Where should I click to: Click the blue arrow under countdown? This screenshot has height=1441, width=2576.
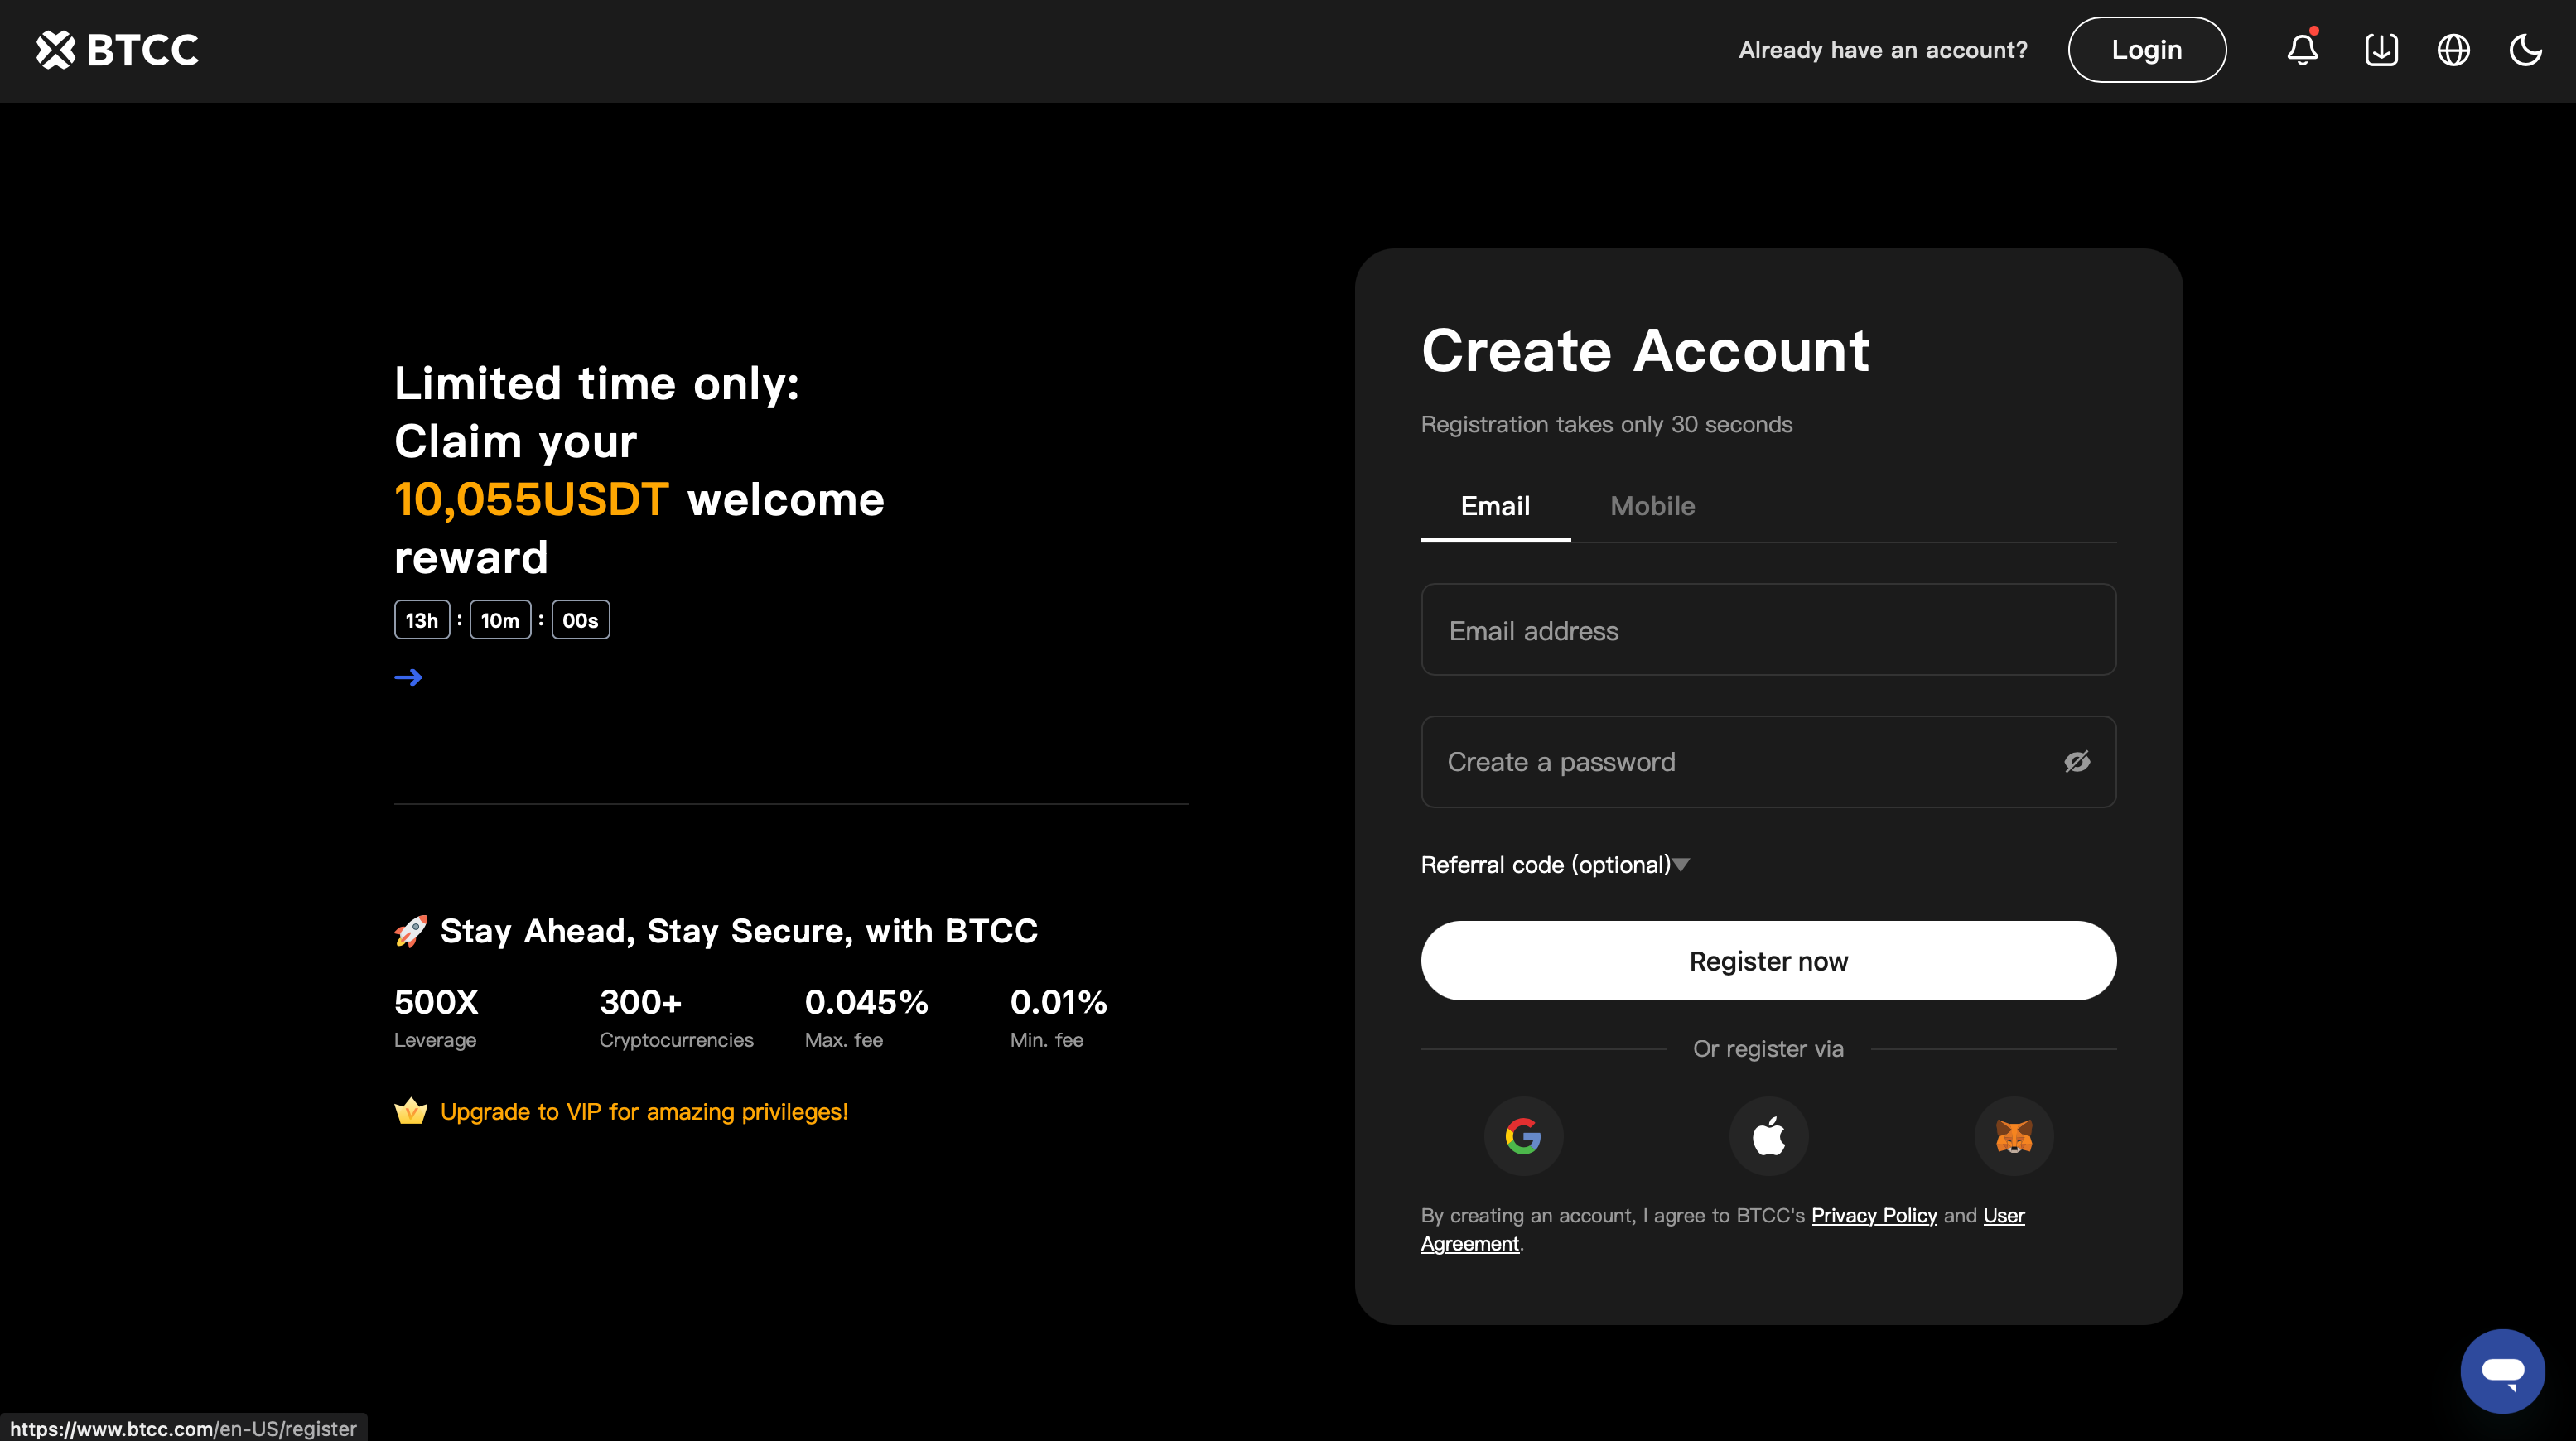(408, 678)
